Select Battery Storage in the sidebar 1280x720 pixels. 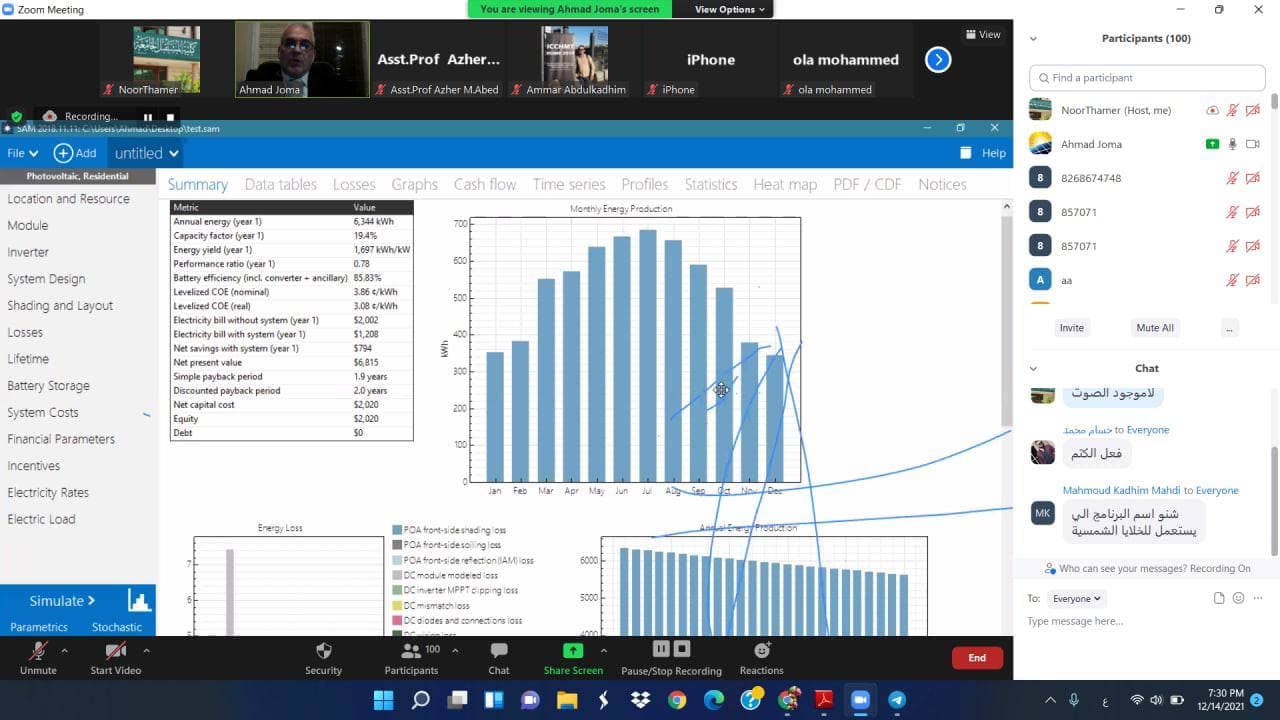point(48,385)
